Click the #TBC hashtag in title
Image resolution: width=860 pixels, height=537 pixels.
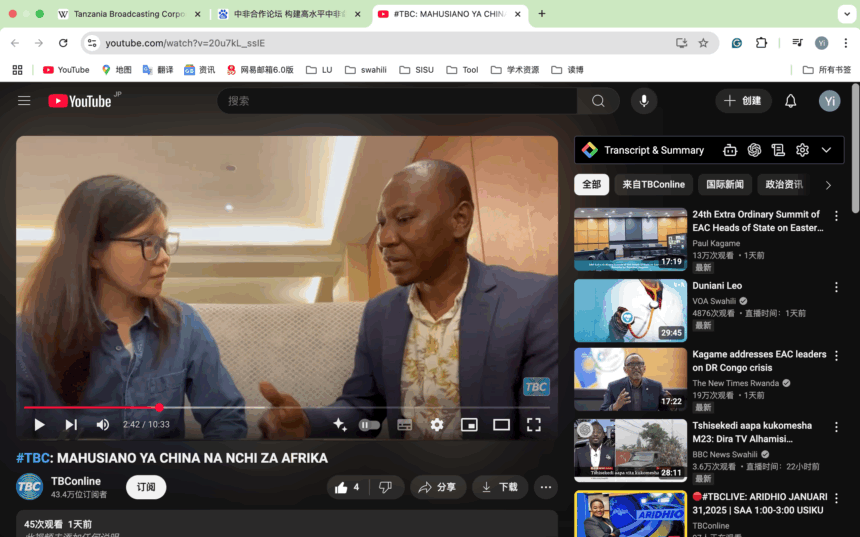tap(32, 458)
